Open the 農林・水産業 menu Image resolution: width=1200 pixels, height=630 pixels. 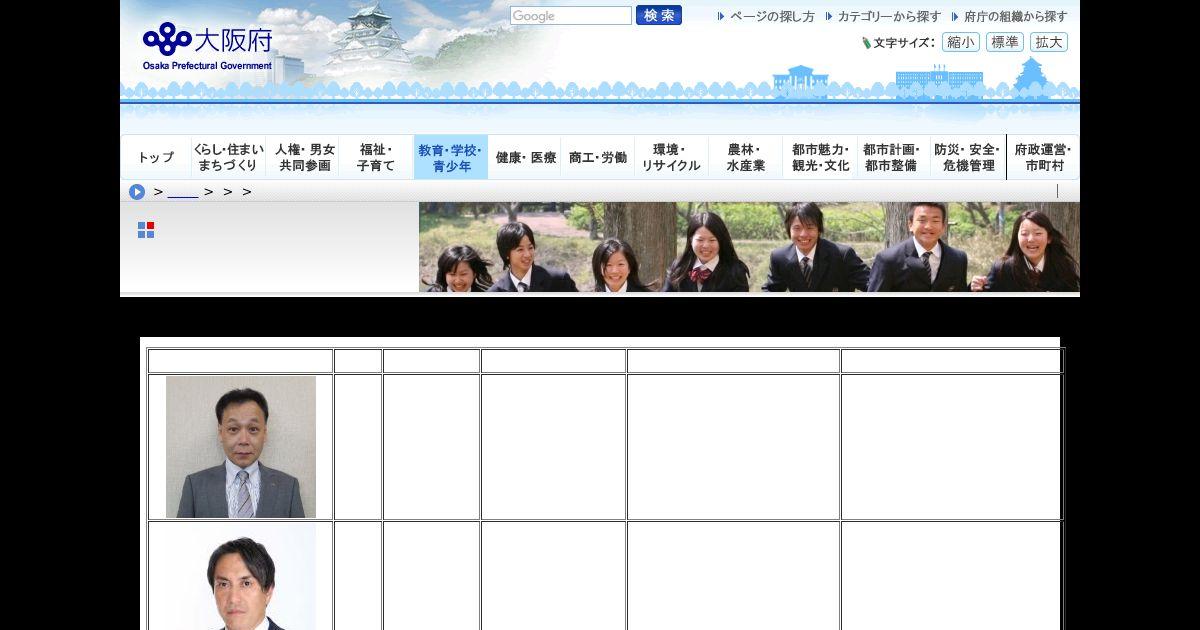tap(745, 158)
